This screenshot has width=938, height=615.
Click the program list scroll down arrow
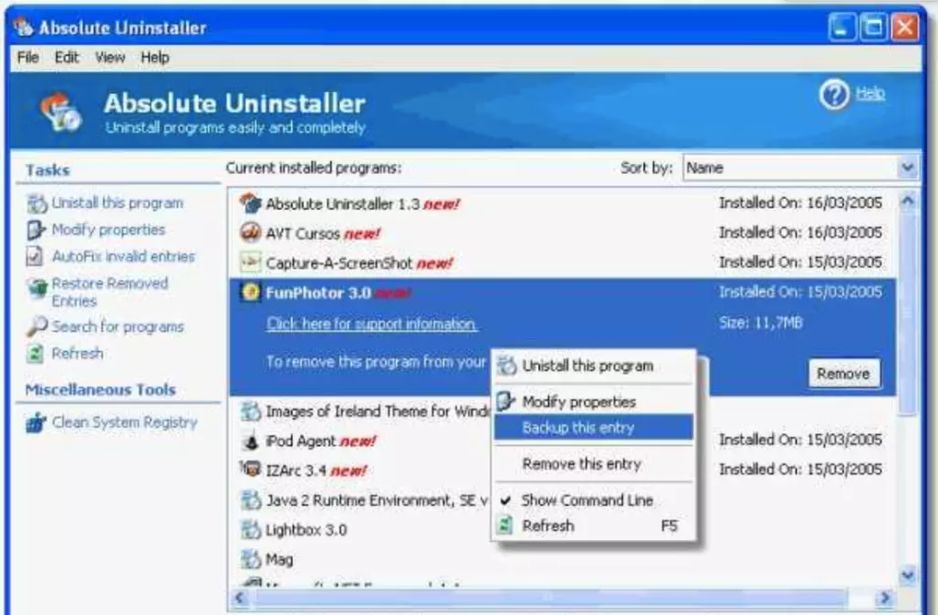[x=907, y=576]
